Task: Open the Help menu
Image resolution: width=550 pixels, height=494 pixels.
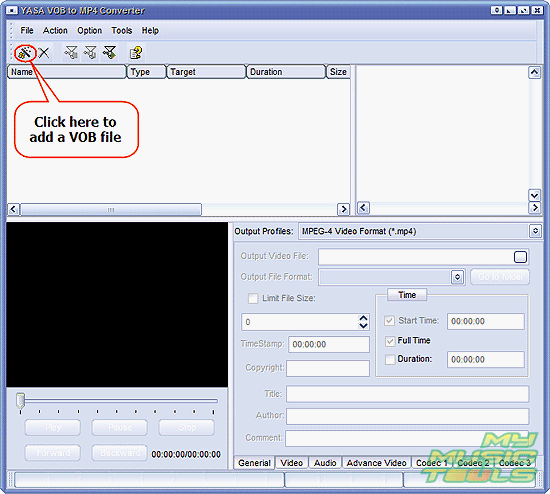Action: pos(150,31)
